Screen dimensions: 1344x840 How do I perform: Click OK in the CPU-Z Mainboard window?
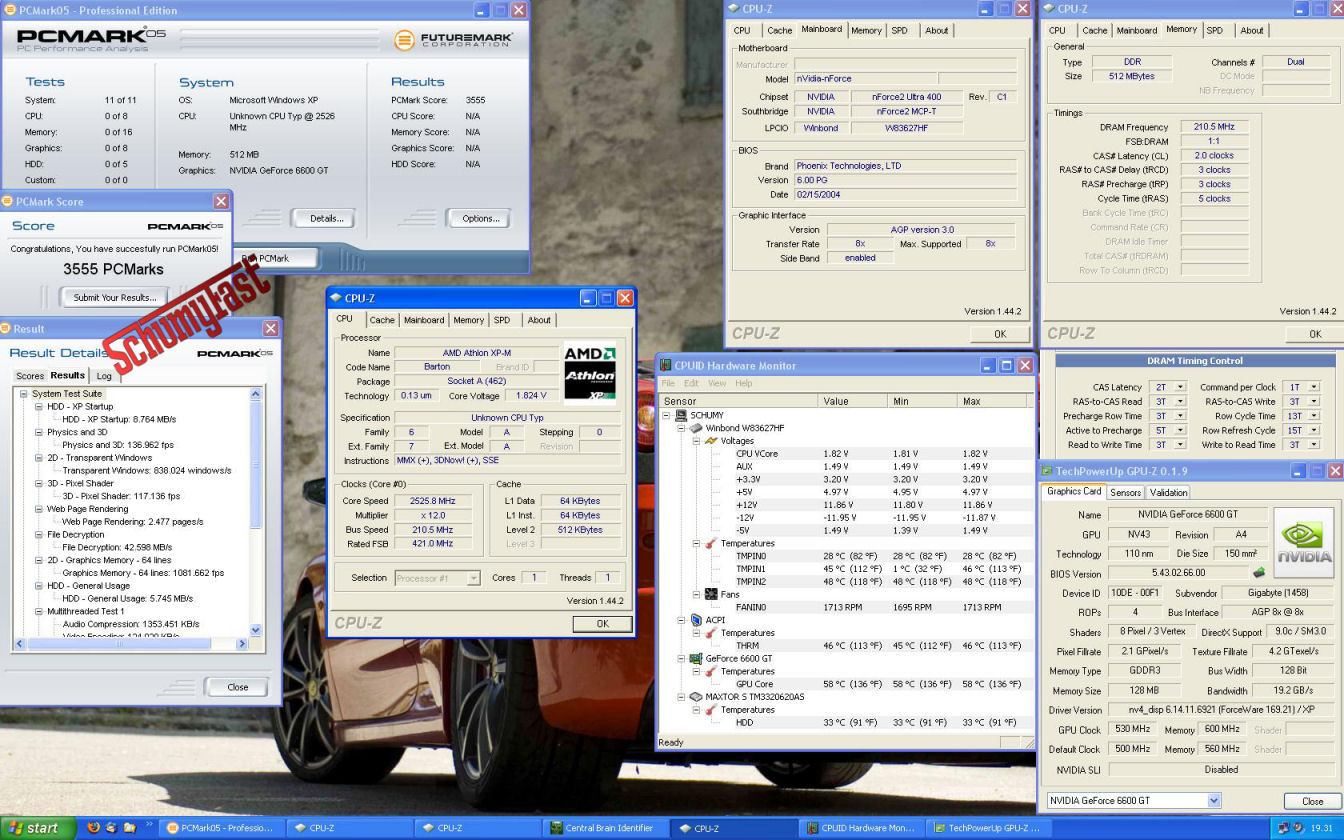(x=999, y=334)
